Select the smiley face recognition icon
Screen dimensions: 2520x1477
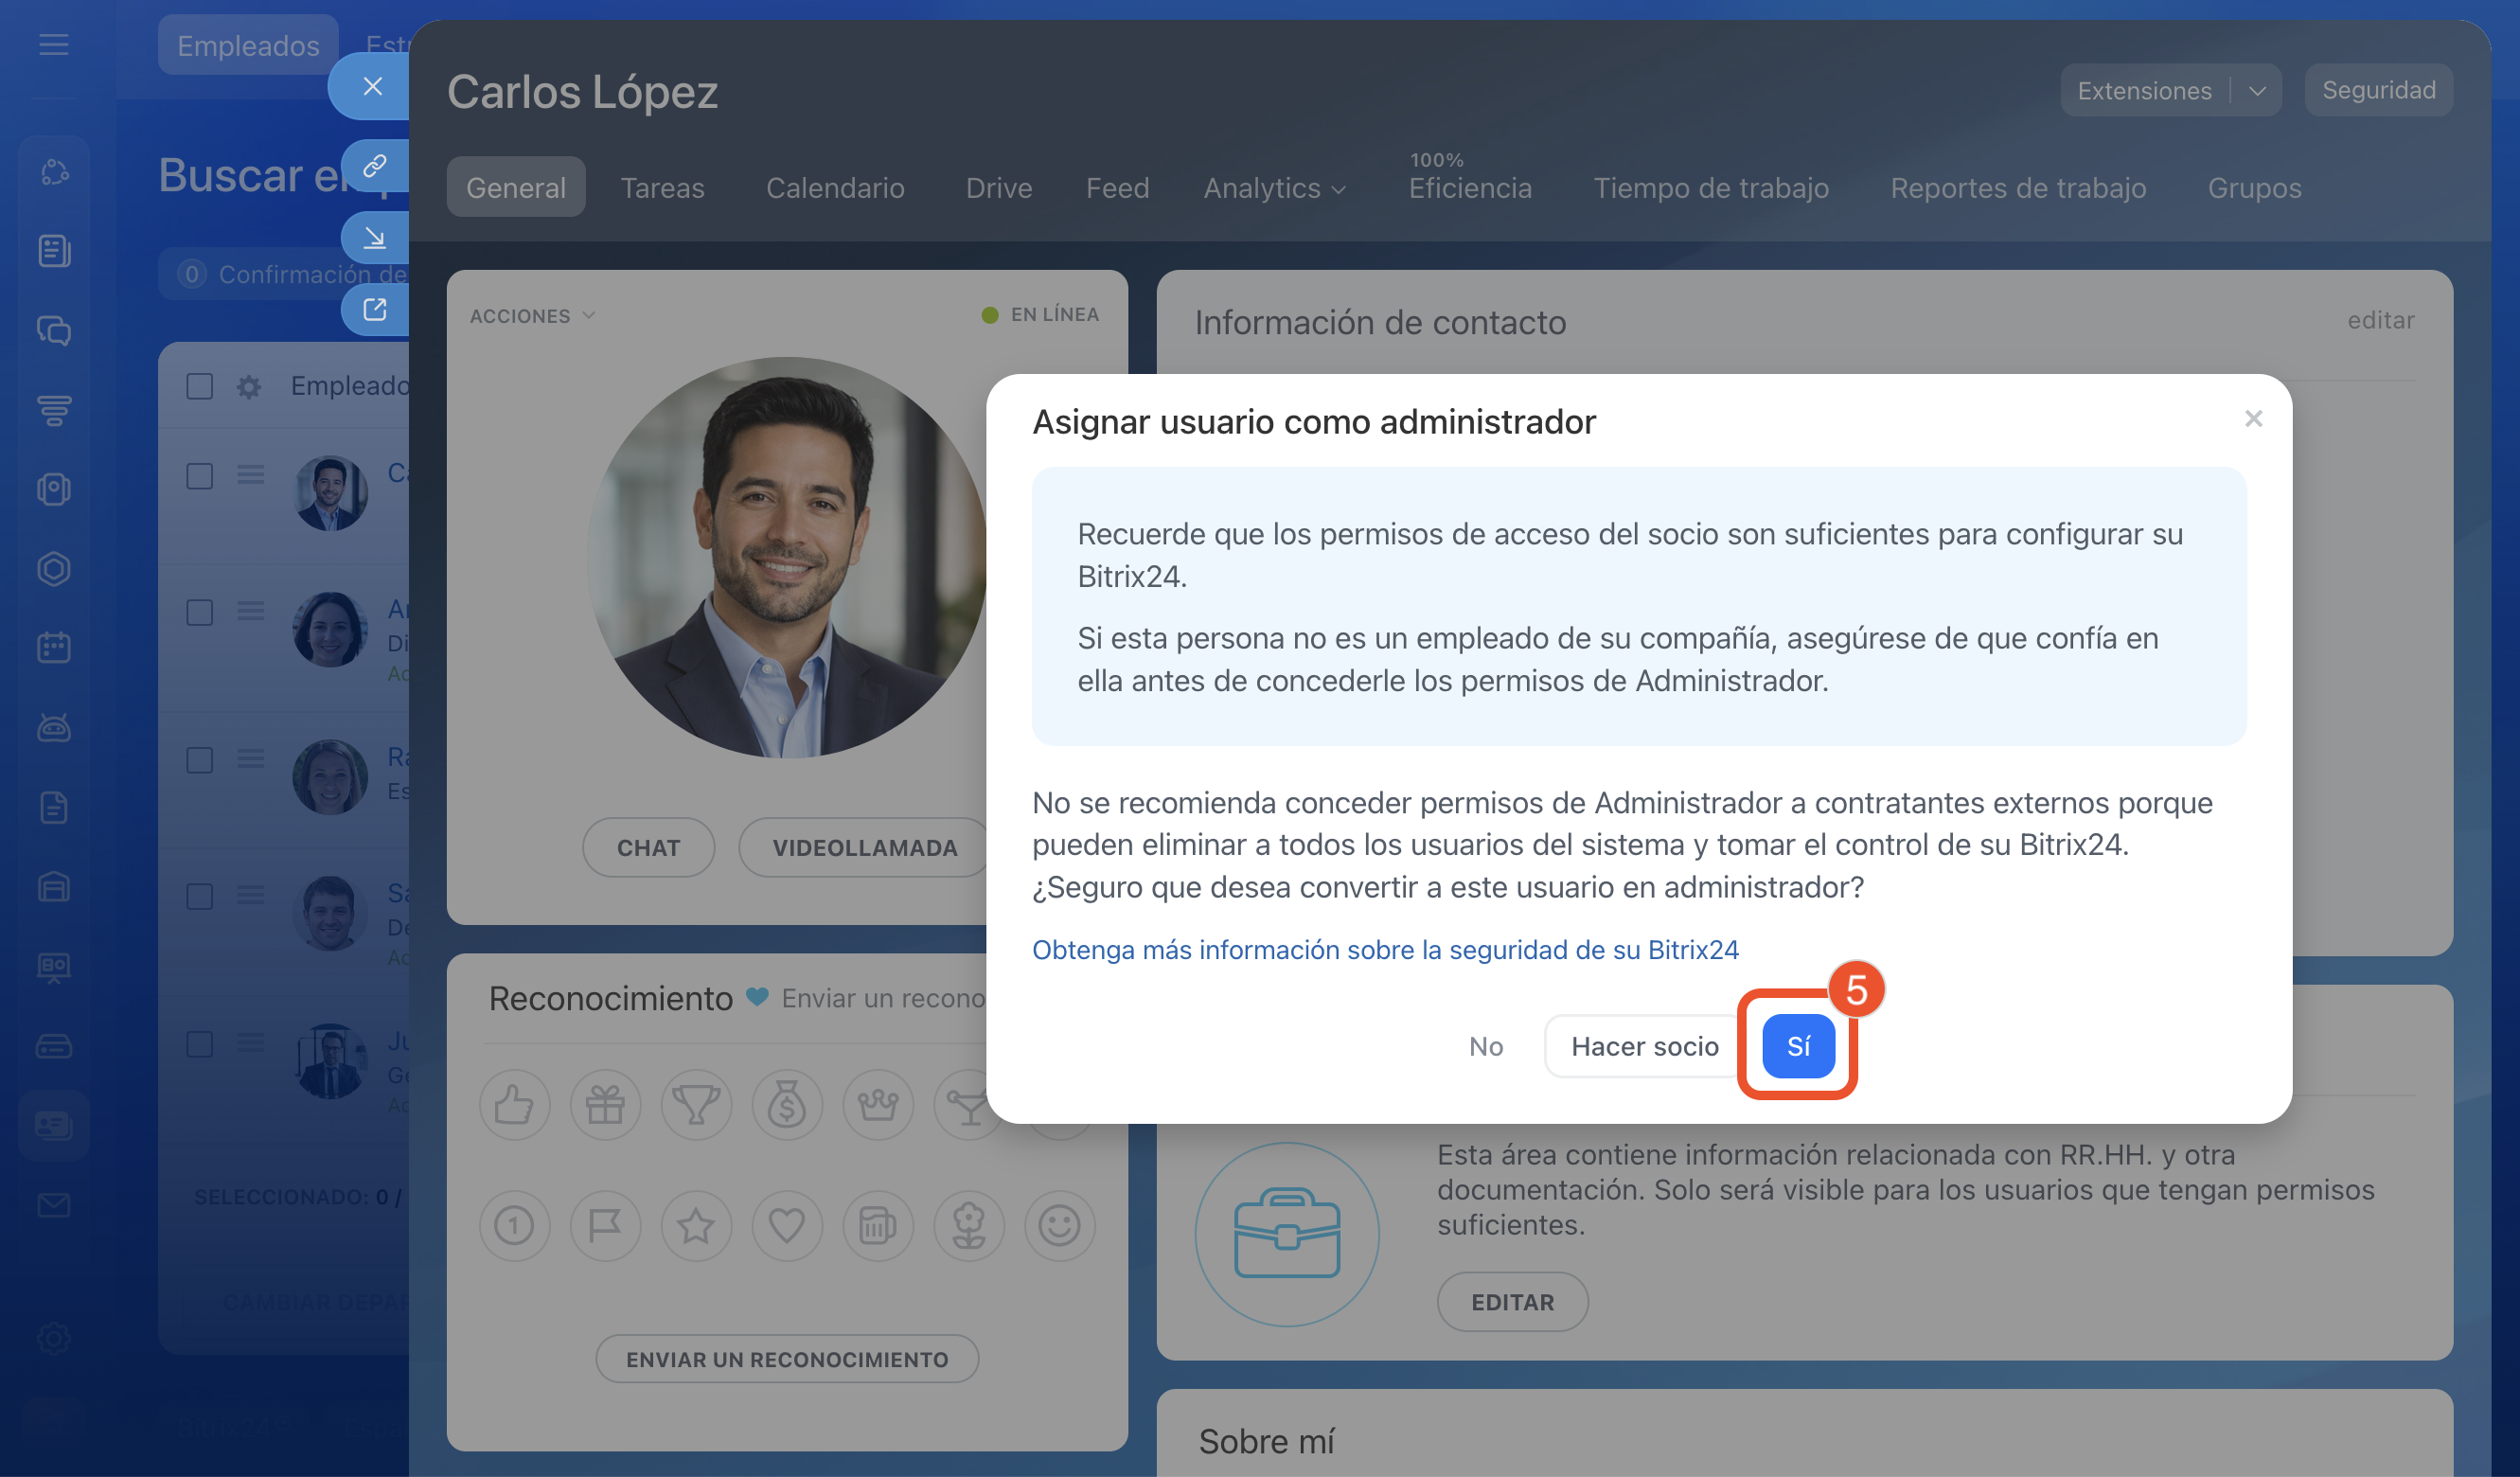1059,1225
